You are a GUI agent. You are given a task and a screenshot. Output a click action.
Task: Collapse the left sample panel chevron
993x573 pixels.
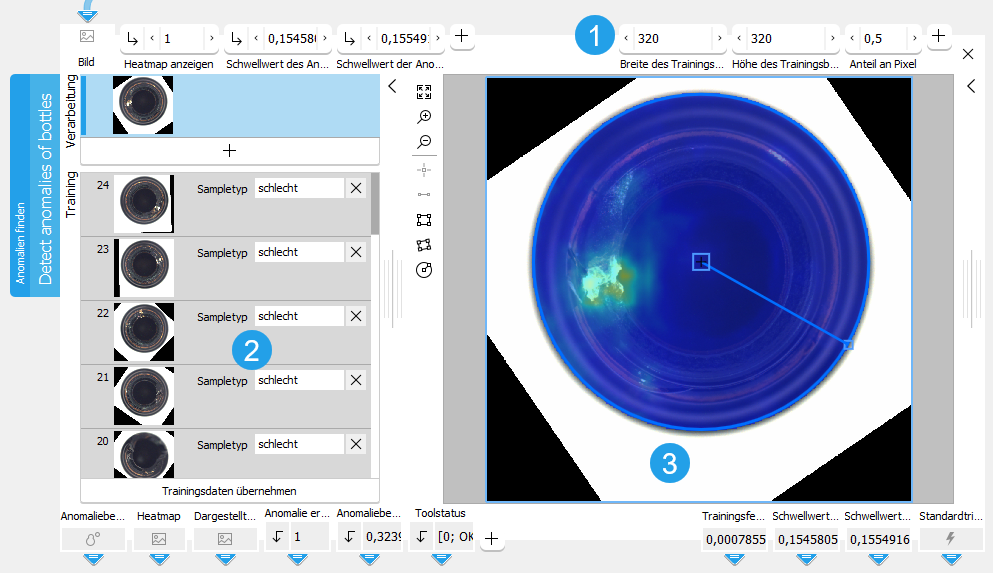pos(392,87)
